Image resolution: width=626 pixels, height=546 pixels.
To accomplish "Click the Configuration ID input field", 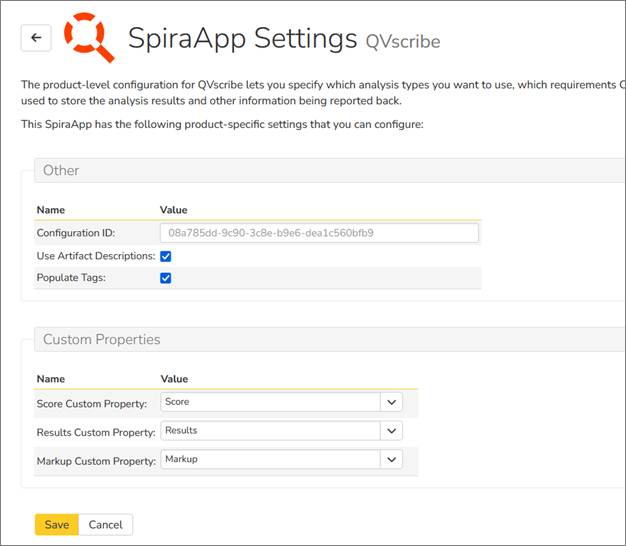I will coord(319,233).
